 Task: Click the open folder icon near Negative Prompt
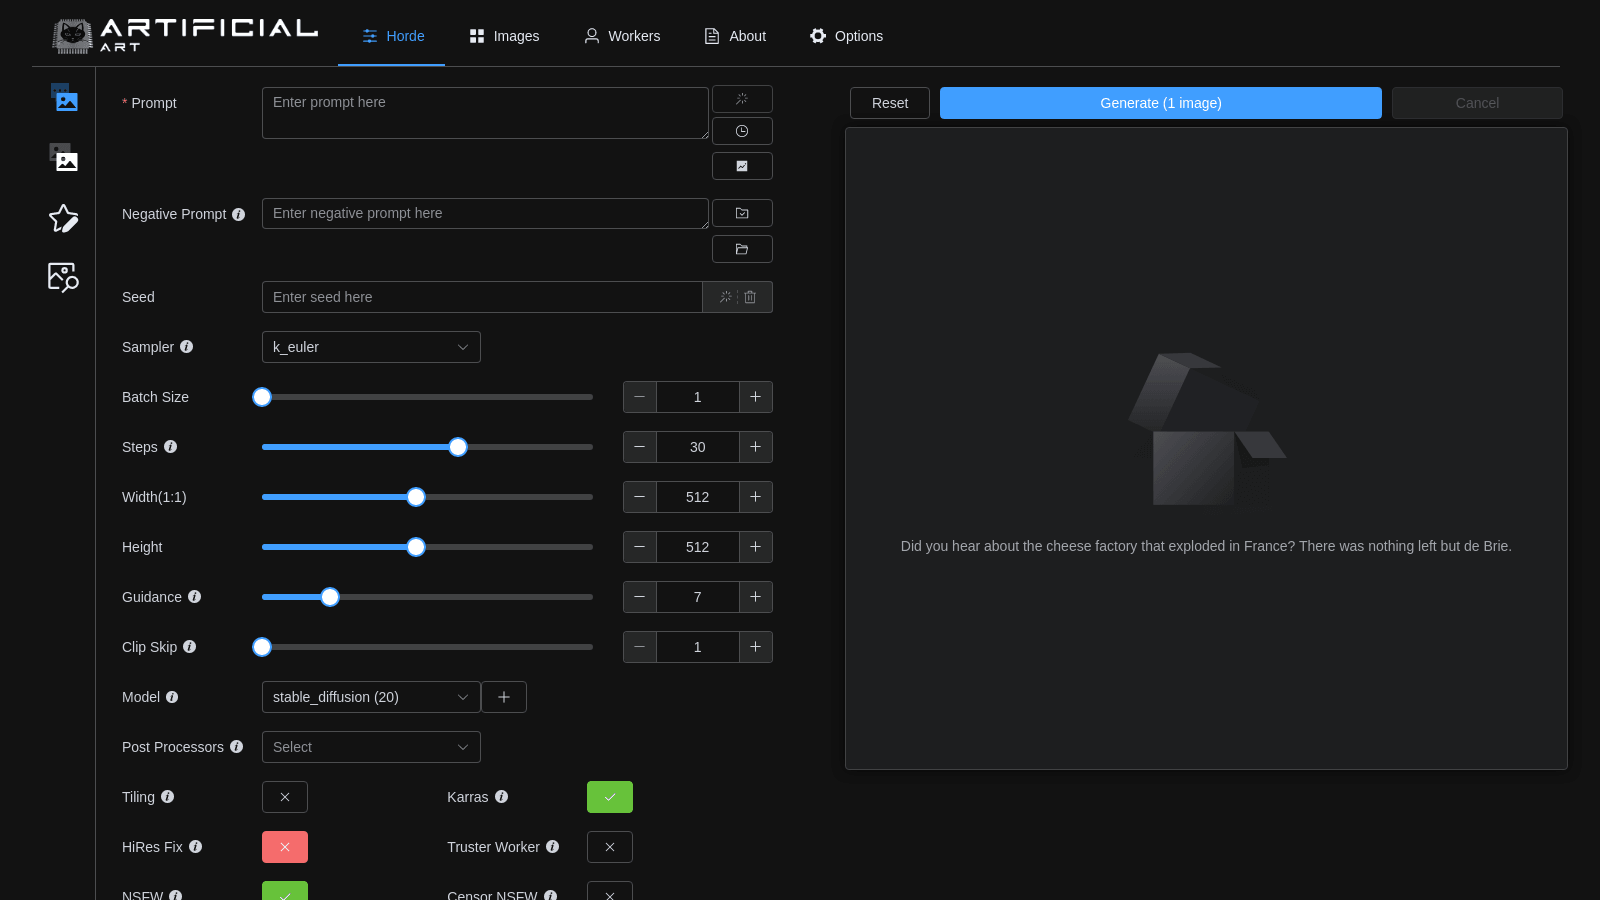tap(742, 249)
